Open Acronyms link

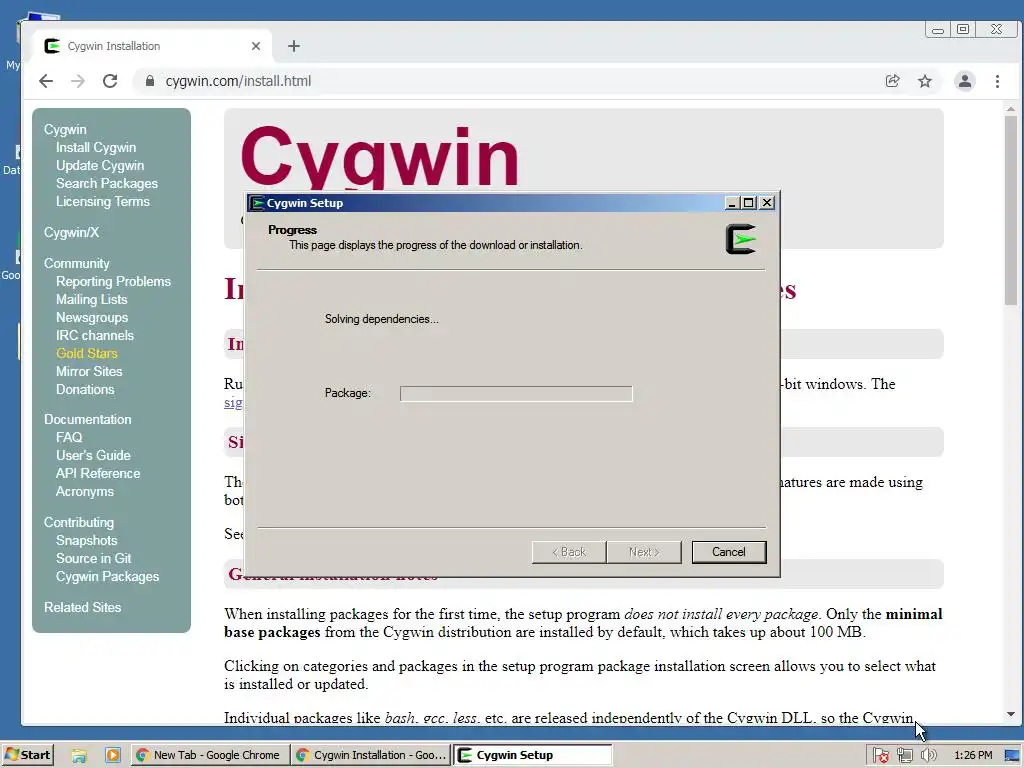point(85,491)
